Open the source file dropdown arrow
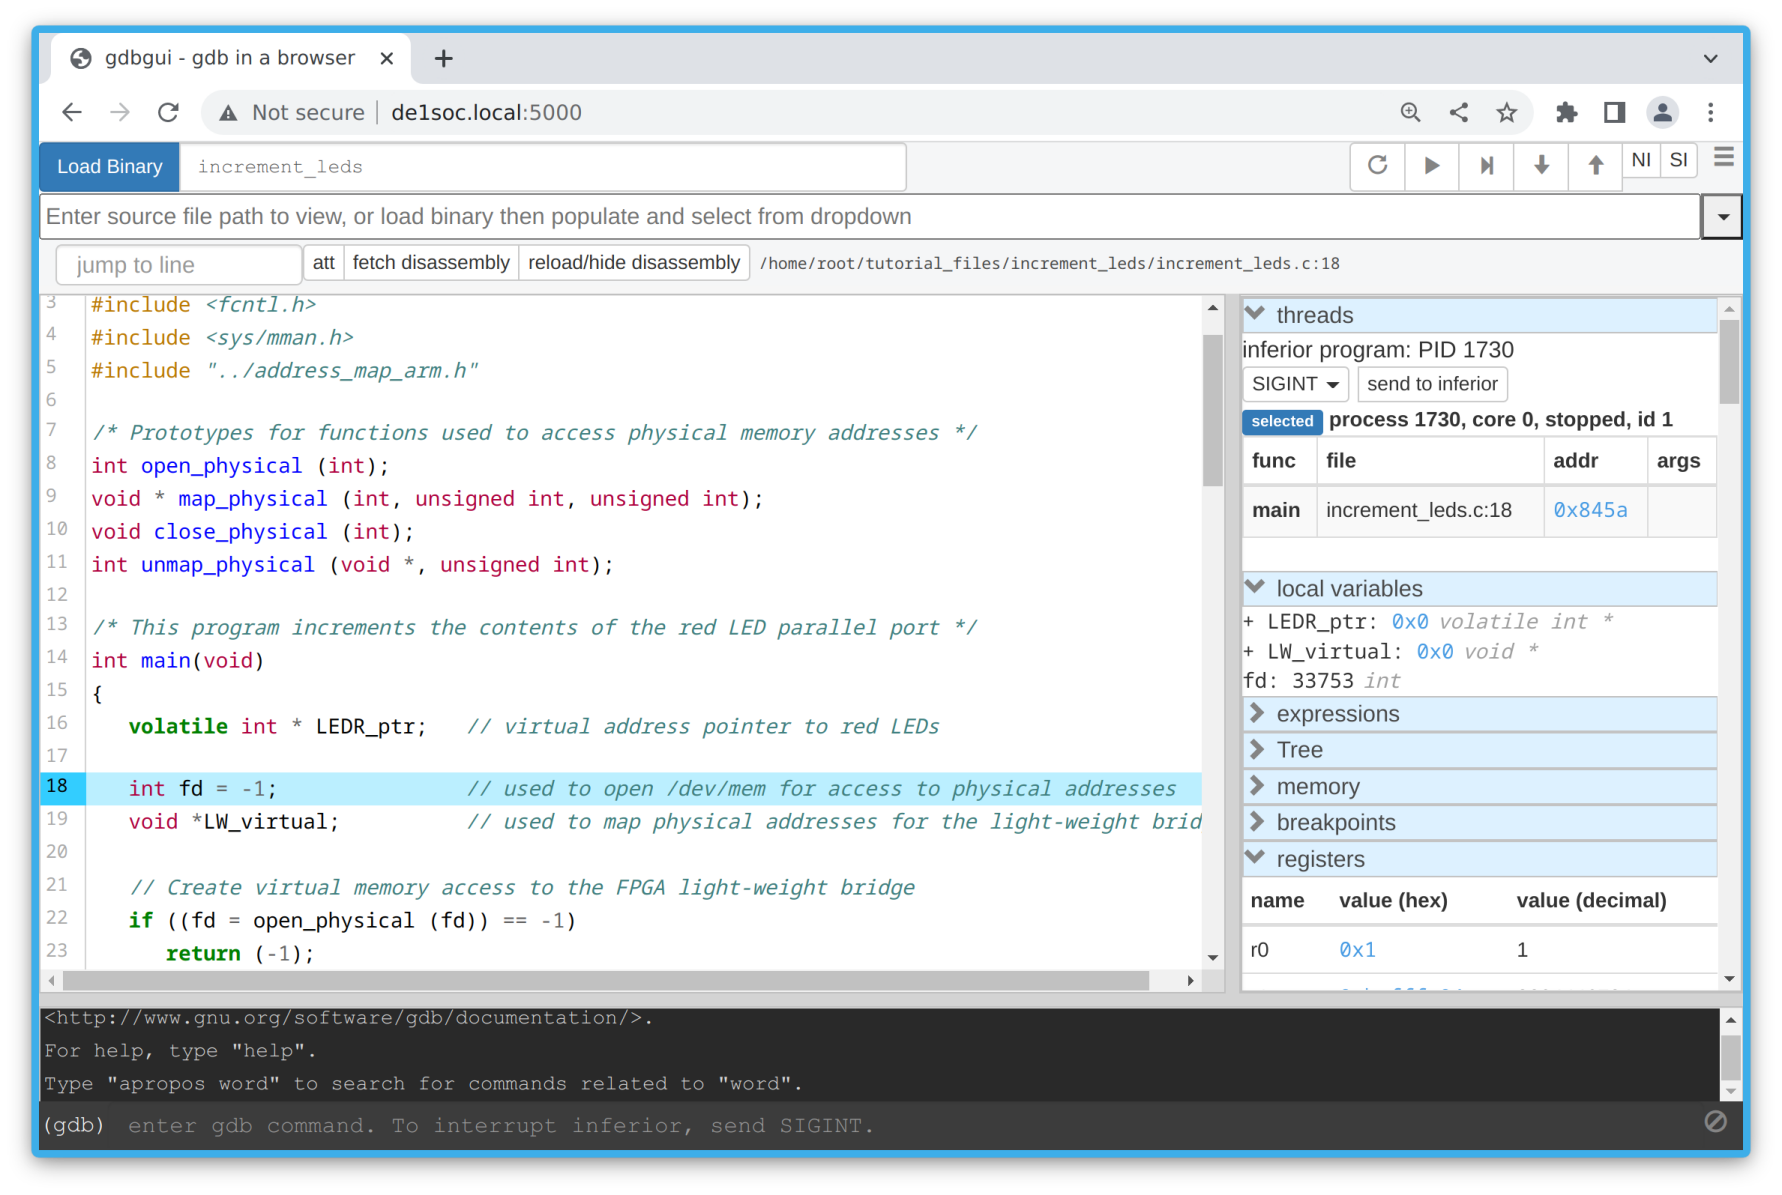 click(x=1722, y=217)
